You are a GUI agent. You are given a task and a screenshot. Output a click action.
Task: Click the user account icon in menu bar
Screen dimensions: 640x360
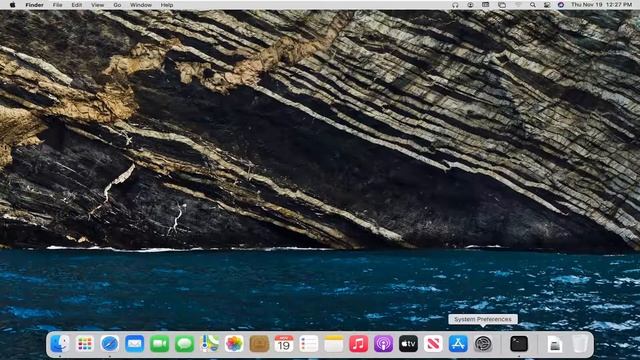pos(470,5)
